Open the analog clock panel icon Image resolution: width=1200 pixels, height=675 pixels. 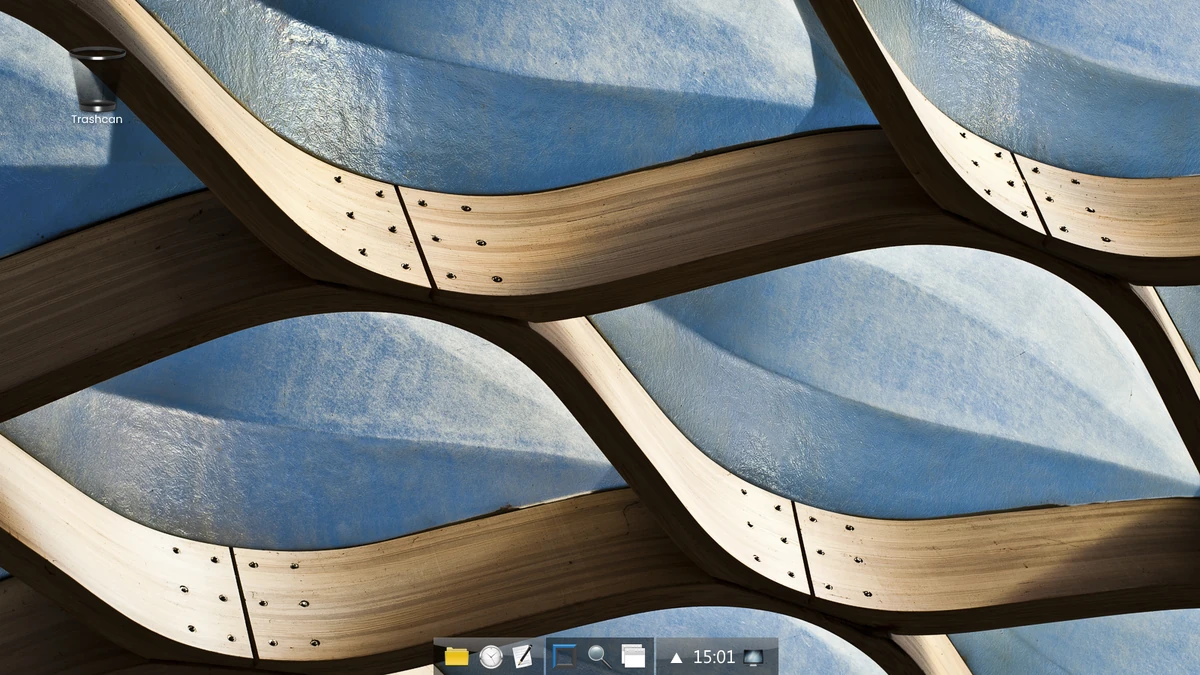[490, 657]
